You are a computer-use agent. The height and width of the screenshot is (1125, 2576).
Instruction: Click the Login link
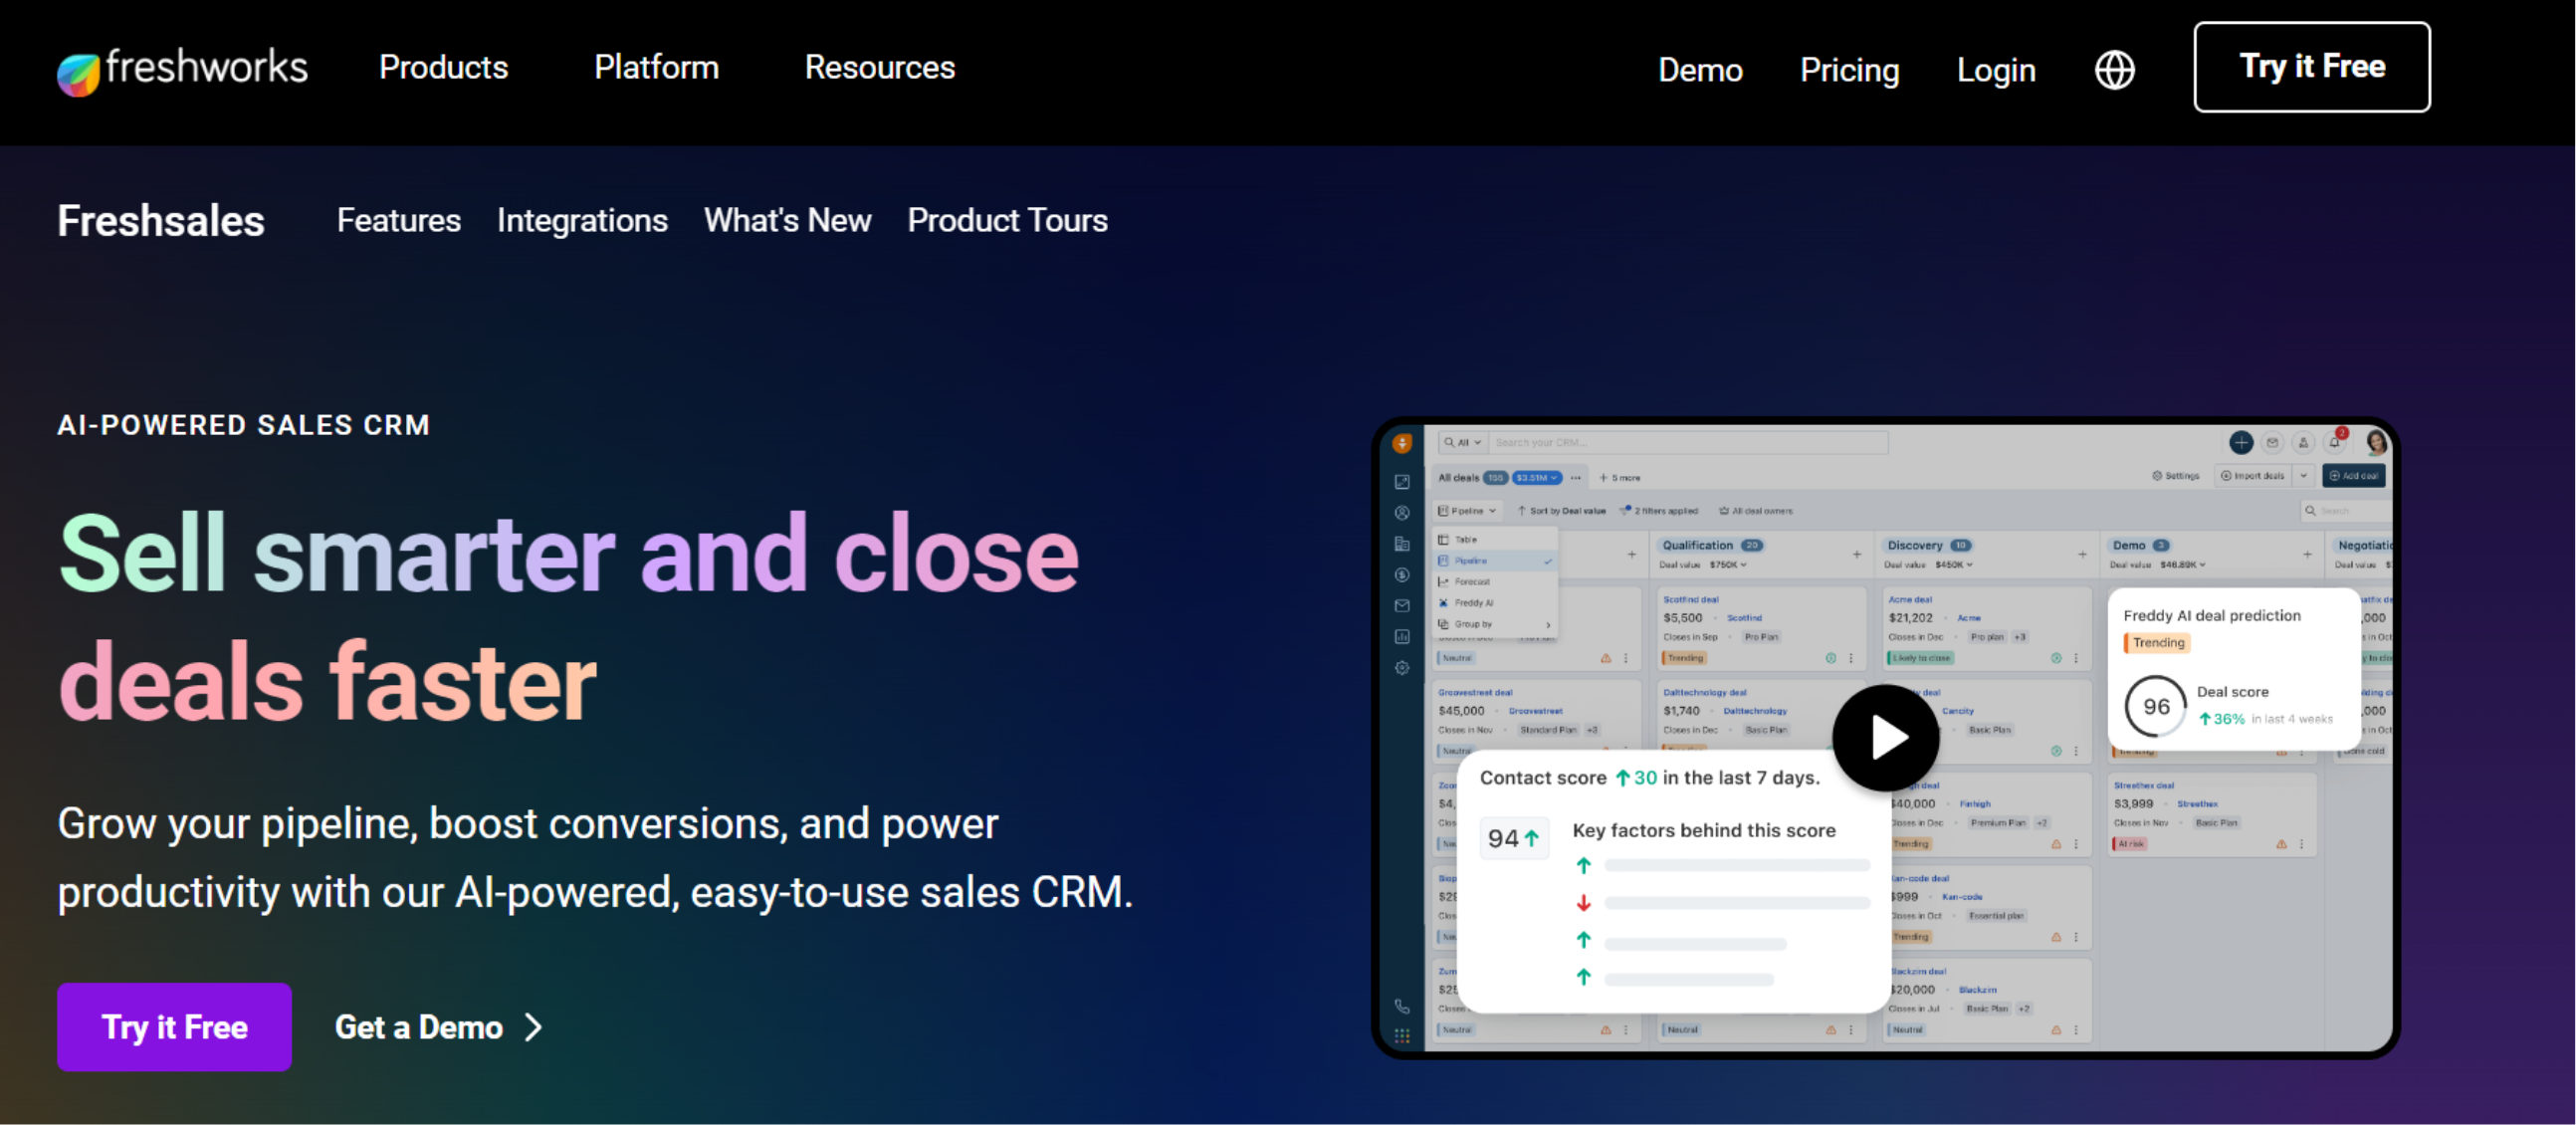[1995, 70]
